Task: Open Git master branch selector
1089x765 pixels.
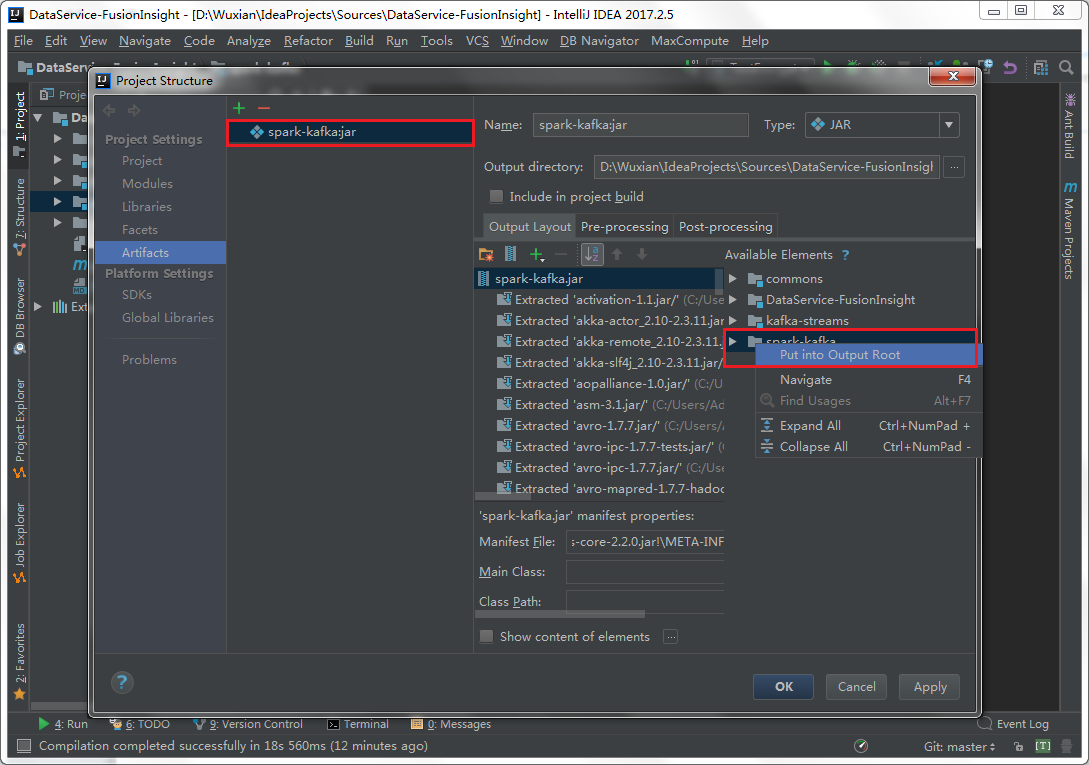Action: click(x=959, y=746)
